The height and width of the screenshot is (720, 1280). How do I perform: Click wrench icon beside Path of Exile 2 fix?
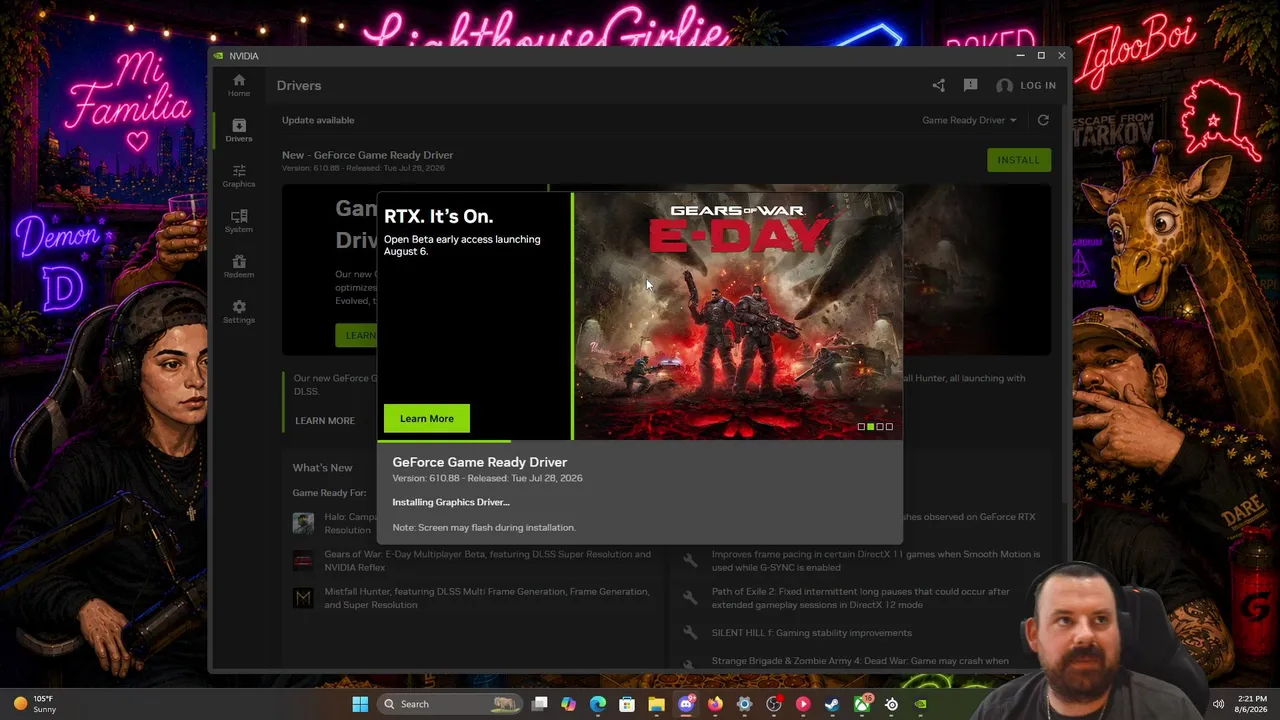(690, 598)
